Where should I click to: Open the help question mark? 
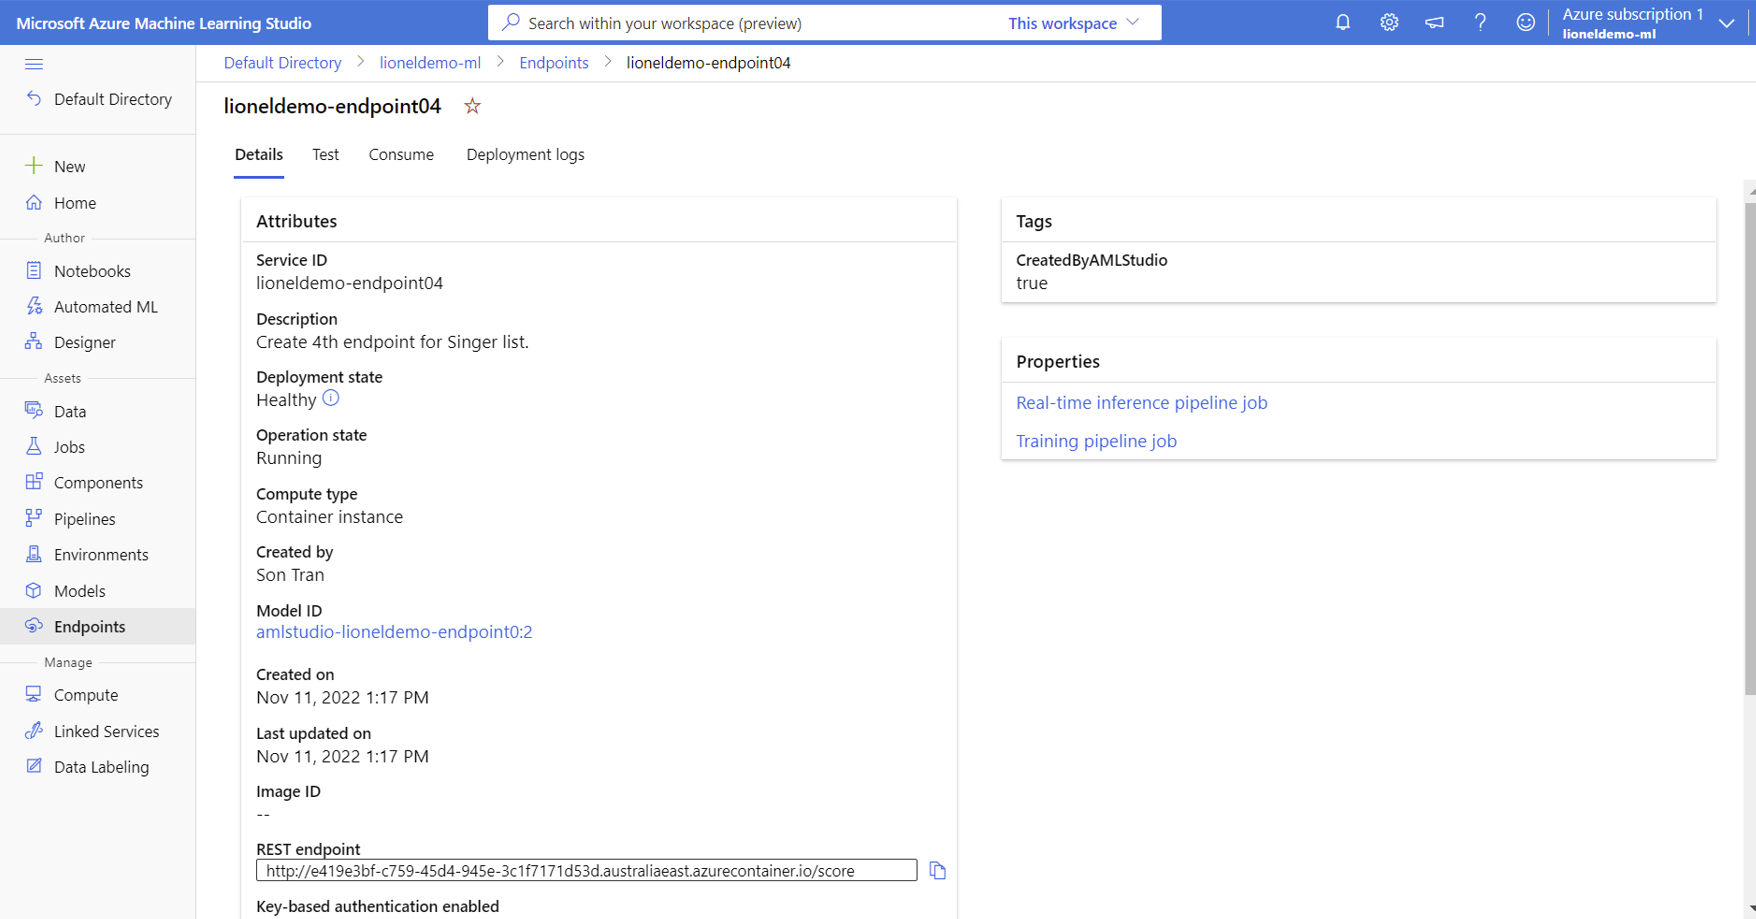tap(1480, 22)
